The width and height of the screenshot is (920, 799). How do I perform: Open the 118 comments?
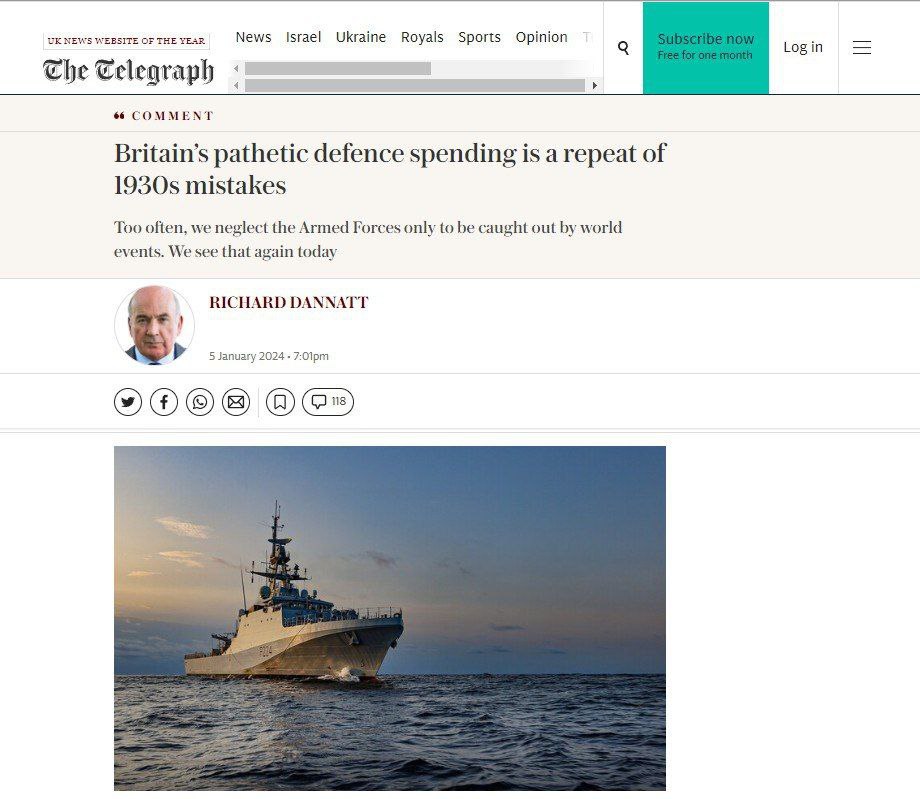coord(328,402)
